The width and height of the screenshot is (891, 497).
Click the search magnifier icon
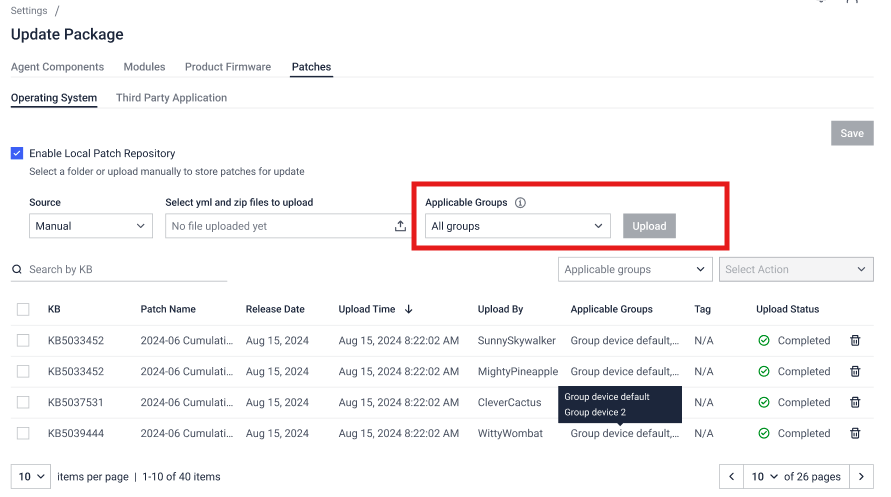coord(17,270)
